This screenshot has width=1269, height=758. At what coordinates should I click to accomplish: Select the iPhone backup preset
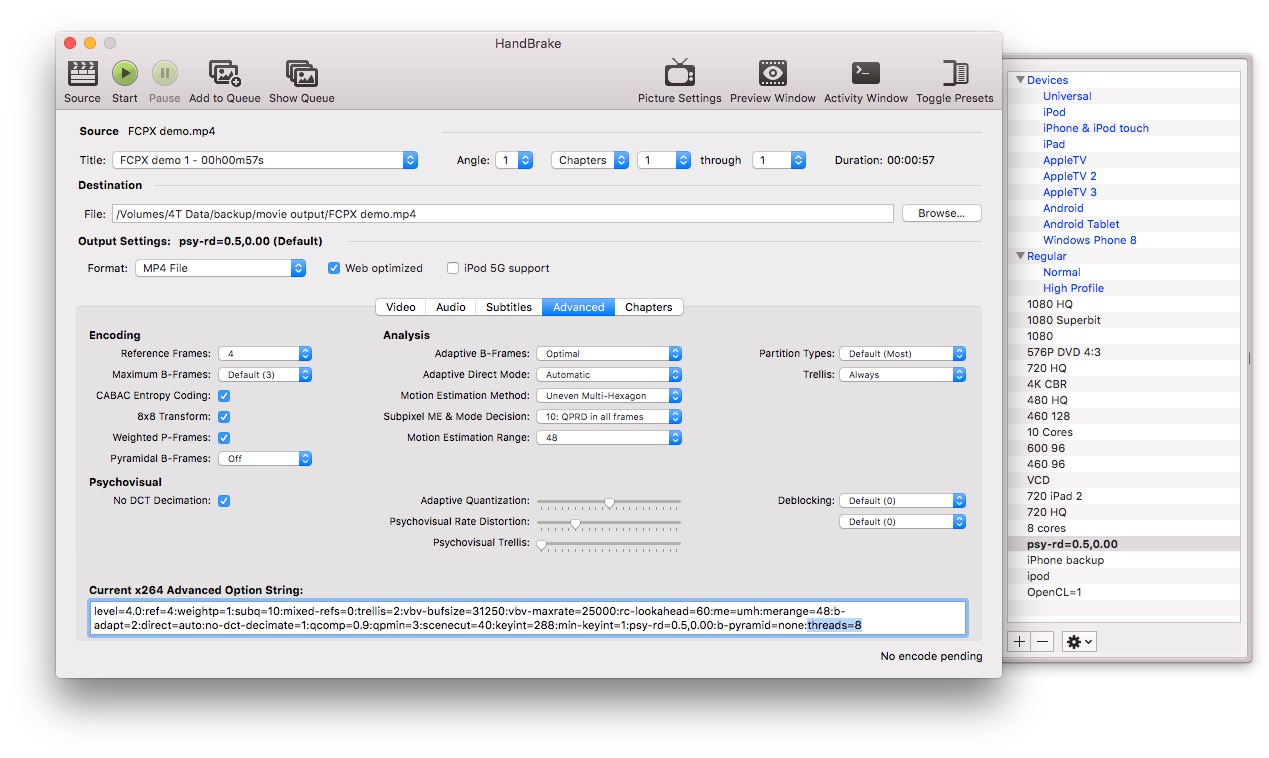1065,560
